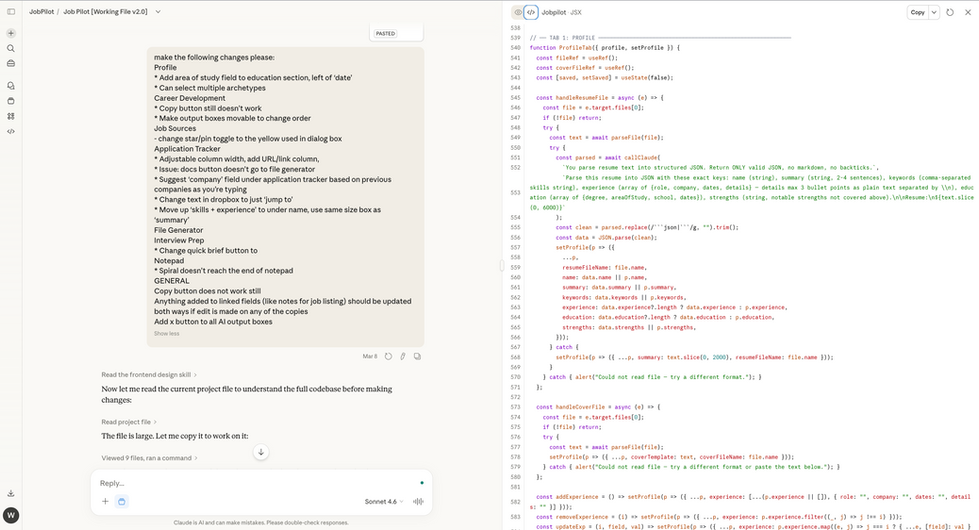
Task: Open the briefcase icon in sidebar
Action: click(x=11, y=63)
